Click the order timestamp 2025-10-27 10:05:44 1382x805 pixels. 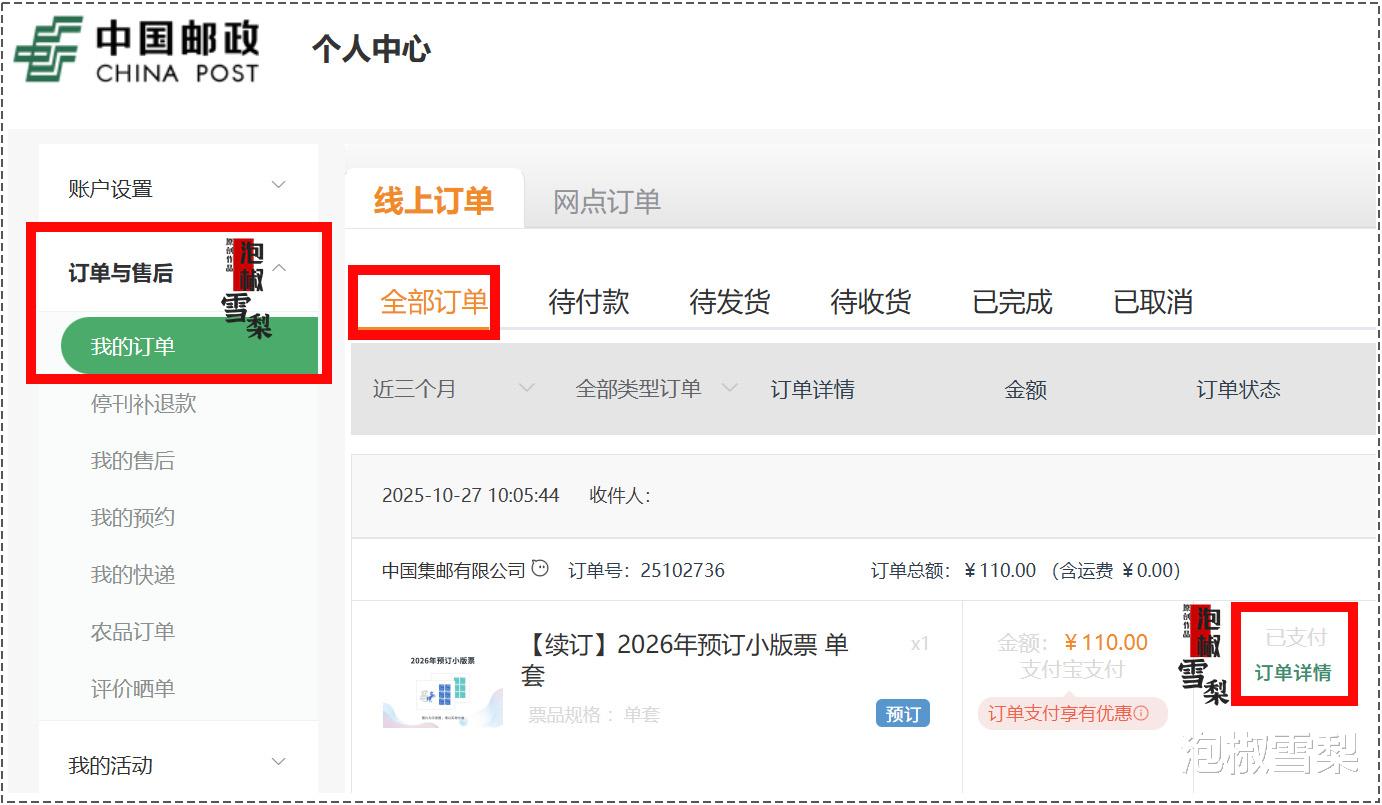click(x=470, y=495)
